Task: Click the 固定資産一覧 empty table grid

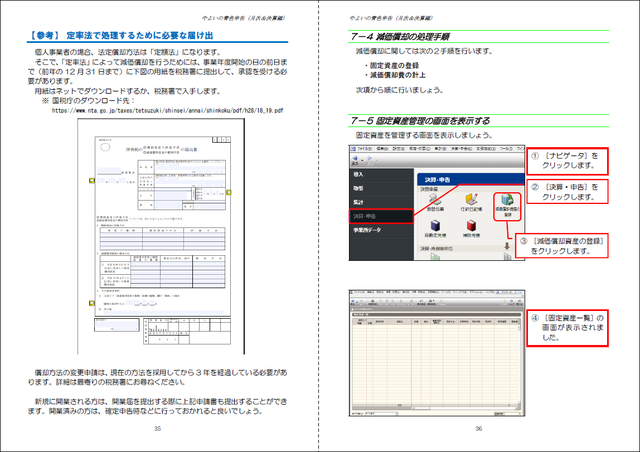Action: (x=436, y=363)
